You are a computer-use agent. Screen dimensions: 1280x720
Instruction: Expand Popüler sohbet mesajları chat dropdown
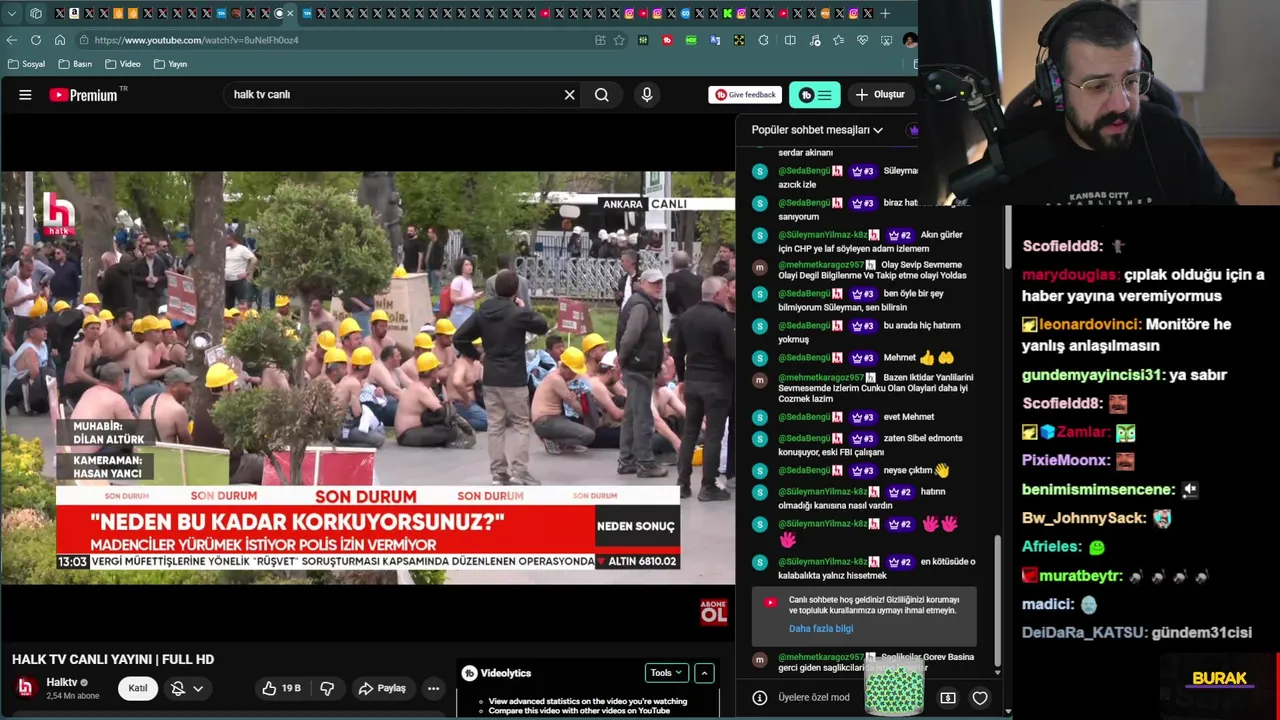[817, 130]
